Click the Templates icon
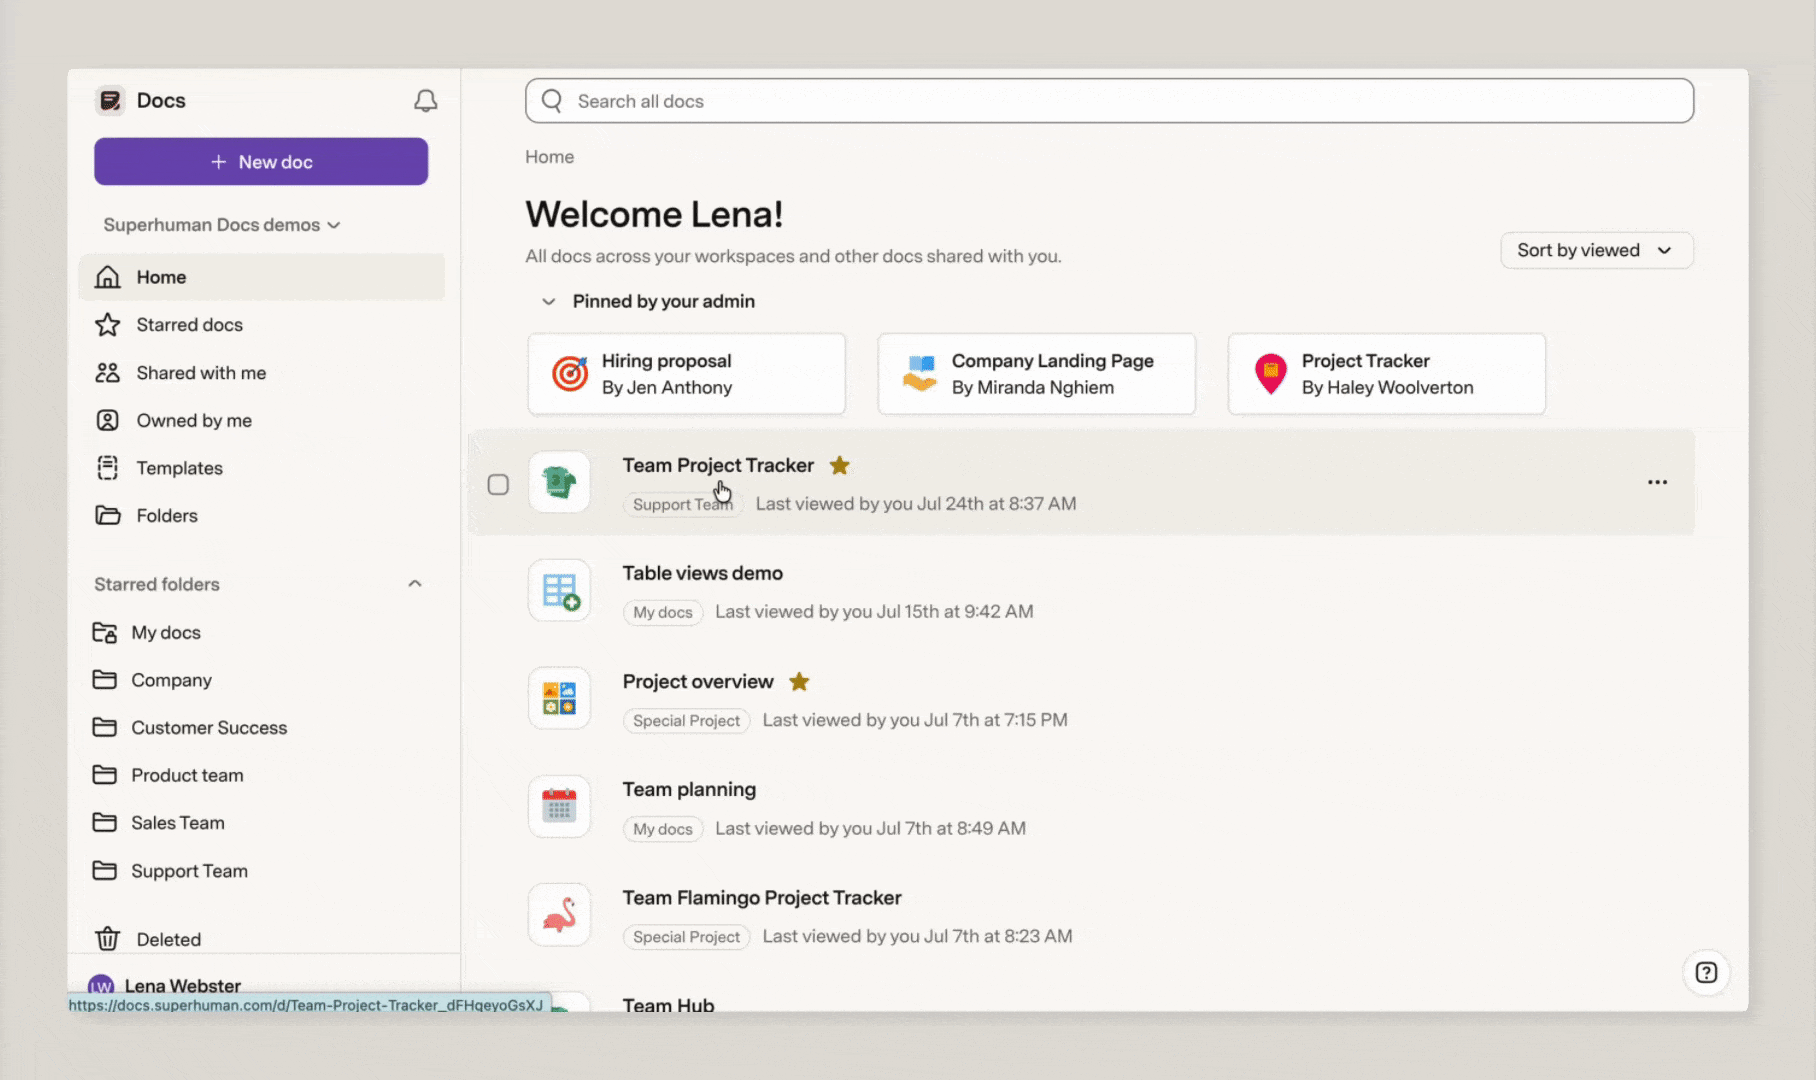This screenshot has width=1816, height=1080. (x=107, y=468)
